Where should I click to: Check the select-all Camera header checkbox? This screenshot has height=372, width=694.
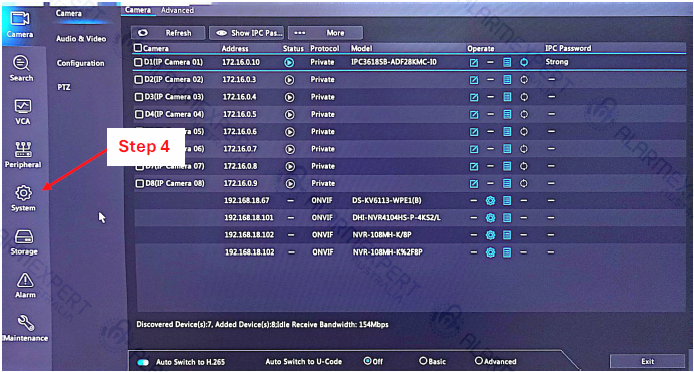(x=138, y=48)
